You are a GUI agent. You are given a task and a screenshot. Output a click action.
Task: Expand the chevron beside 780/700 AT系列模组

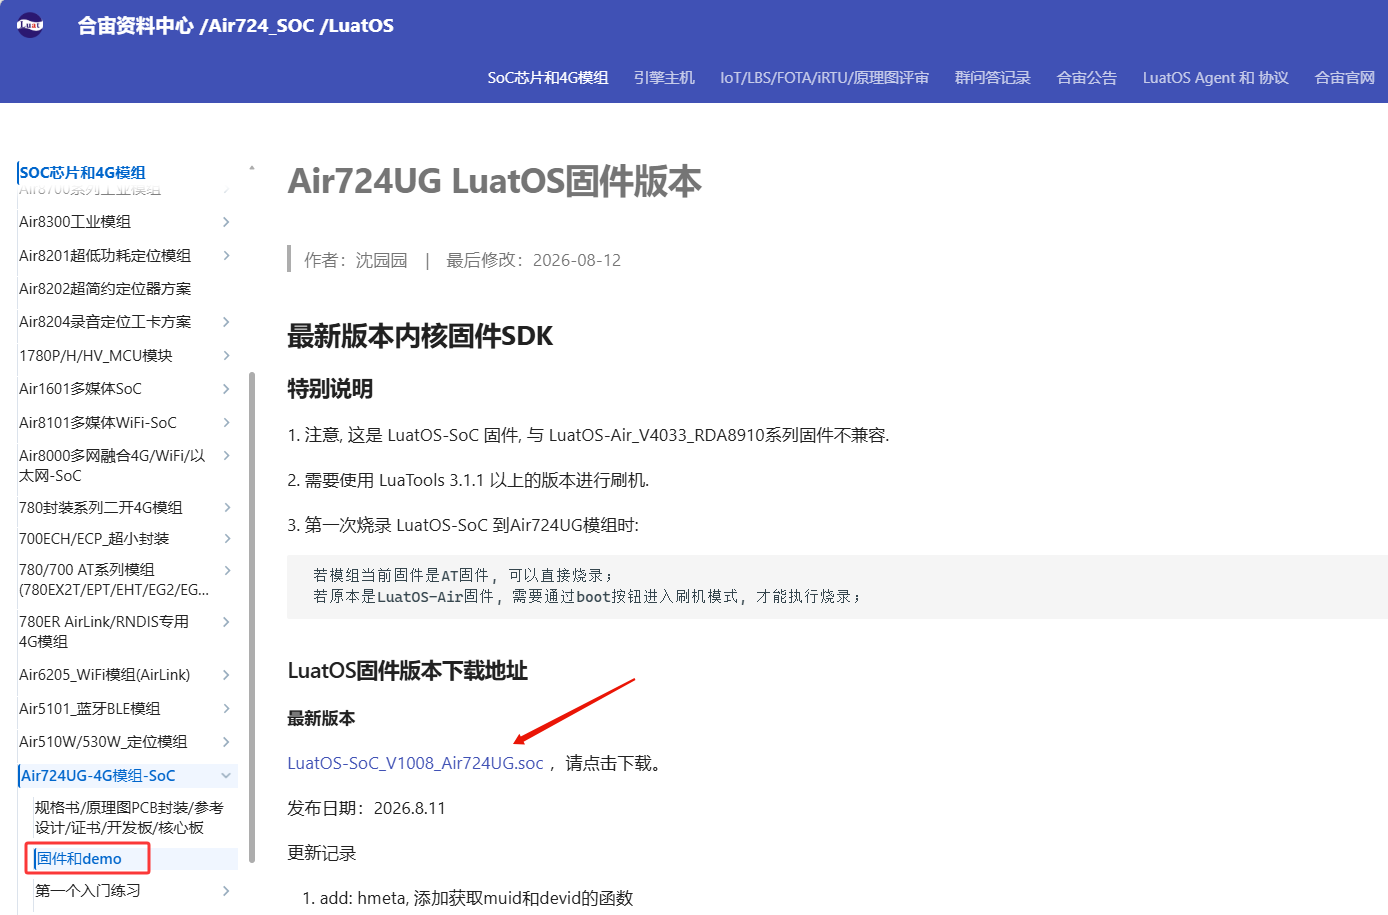226,570
